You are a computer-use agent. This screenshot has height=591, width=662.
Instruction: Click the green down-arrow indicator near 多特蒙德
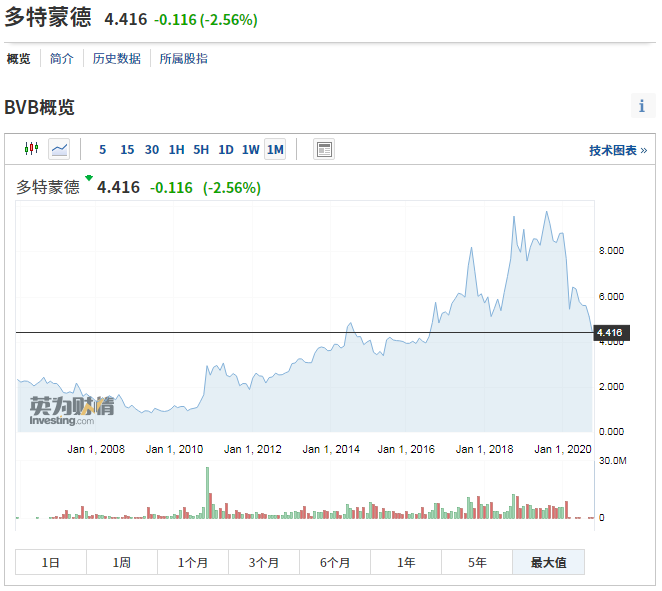pyautogui.click(x=89, y=179)
